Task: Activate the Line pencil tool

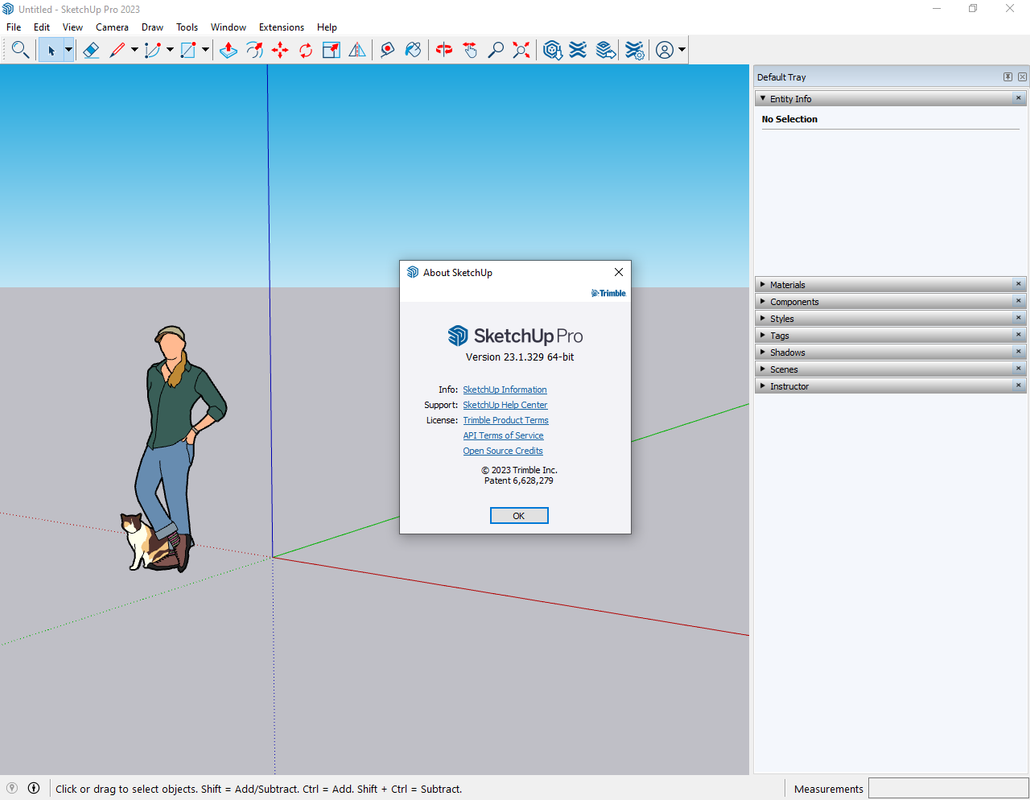Action: (118, 50)
